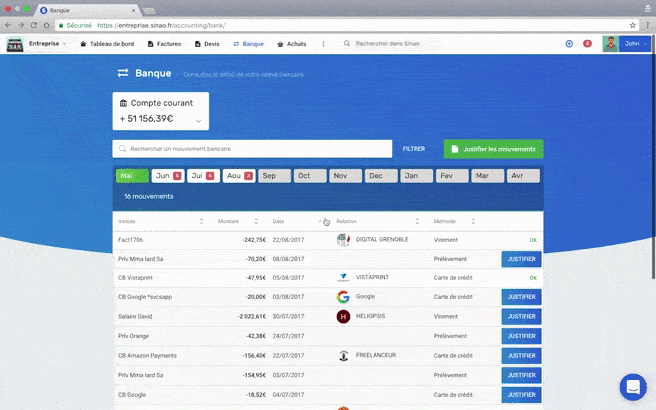The image size is (656, 410).
Task: Open the Factures menu item
Action: click(164, 44)
